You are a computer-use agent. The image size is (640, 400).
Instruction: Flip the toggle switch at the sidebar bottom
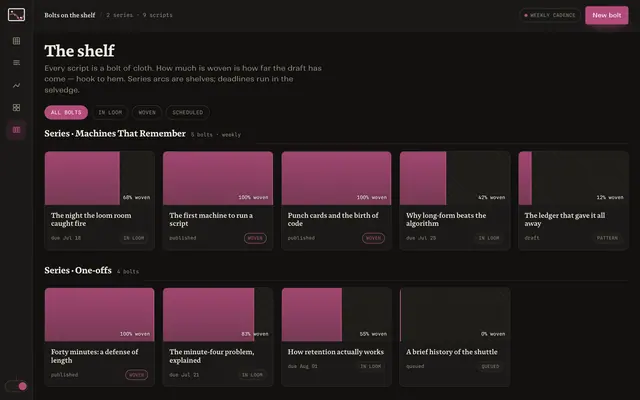tap(16, 386)
